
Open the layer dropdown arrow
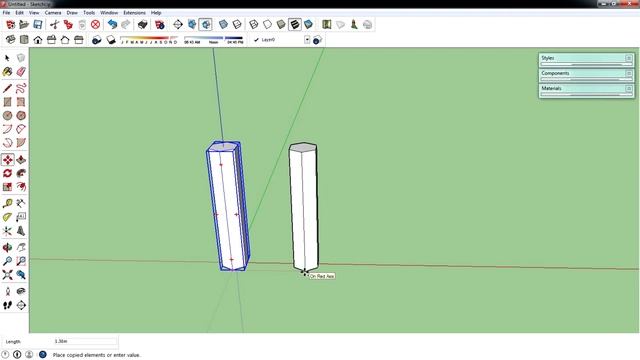coord(307,40)
